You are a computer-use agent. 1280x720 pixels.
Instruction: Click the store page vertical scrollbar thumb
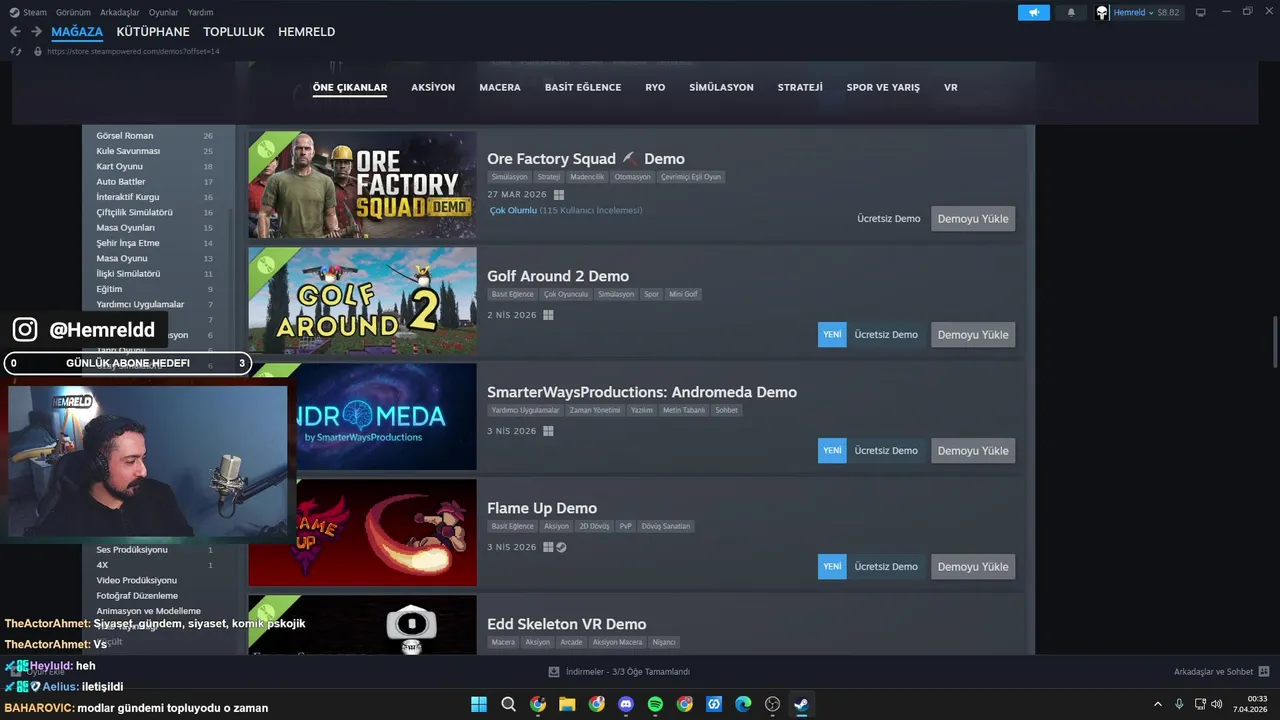1275,341
